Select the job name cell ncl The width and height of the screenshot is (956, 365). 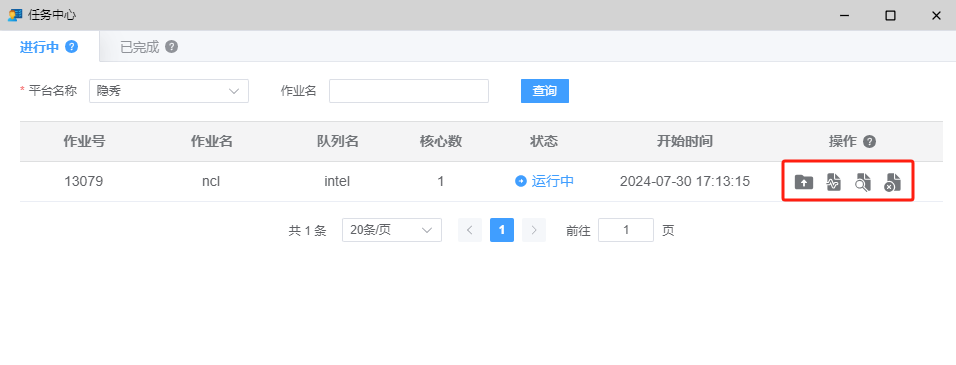tap(210, 181)
